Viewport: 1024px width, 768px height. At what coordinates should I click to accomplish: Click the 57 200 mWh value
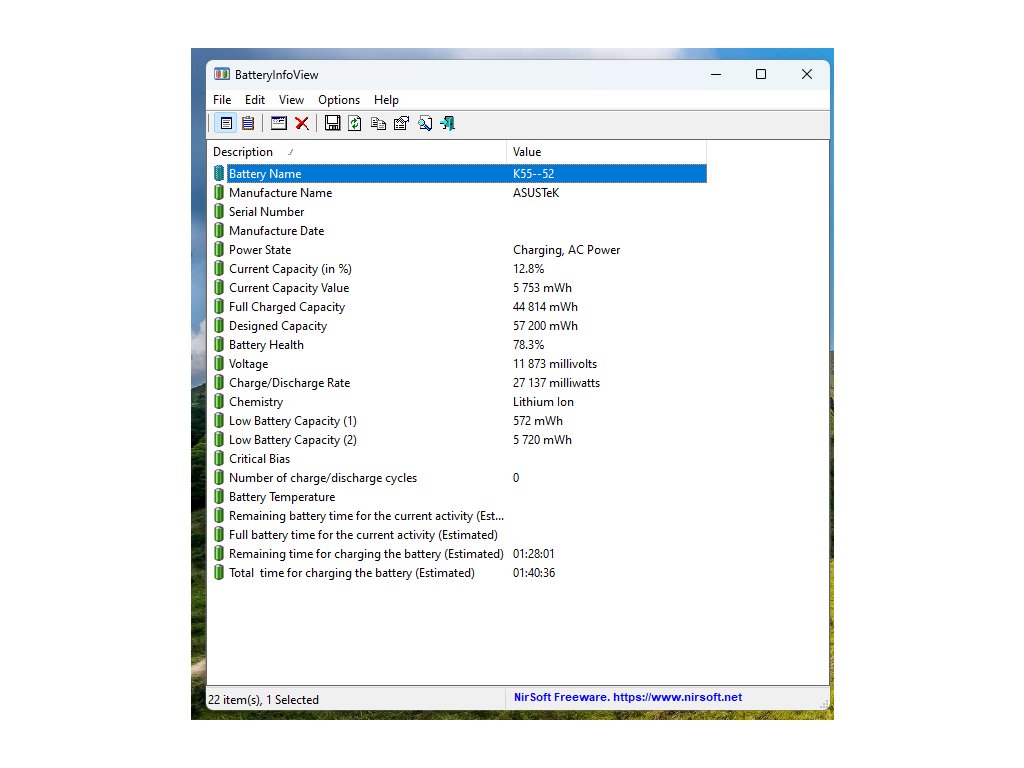(x=545, y=326)
